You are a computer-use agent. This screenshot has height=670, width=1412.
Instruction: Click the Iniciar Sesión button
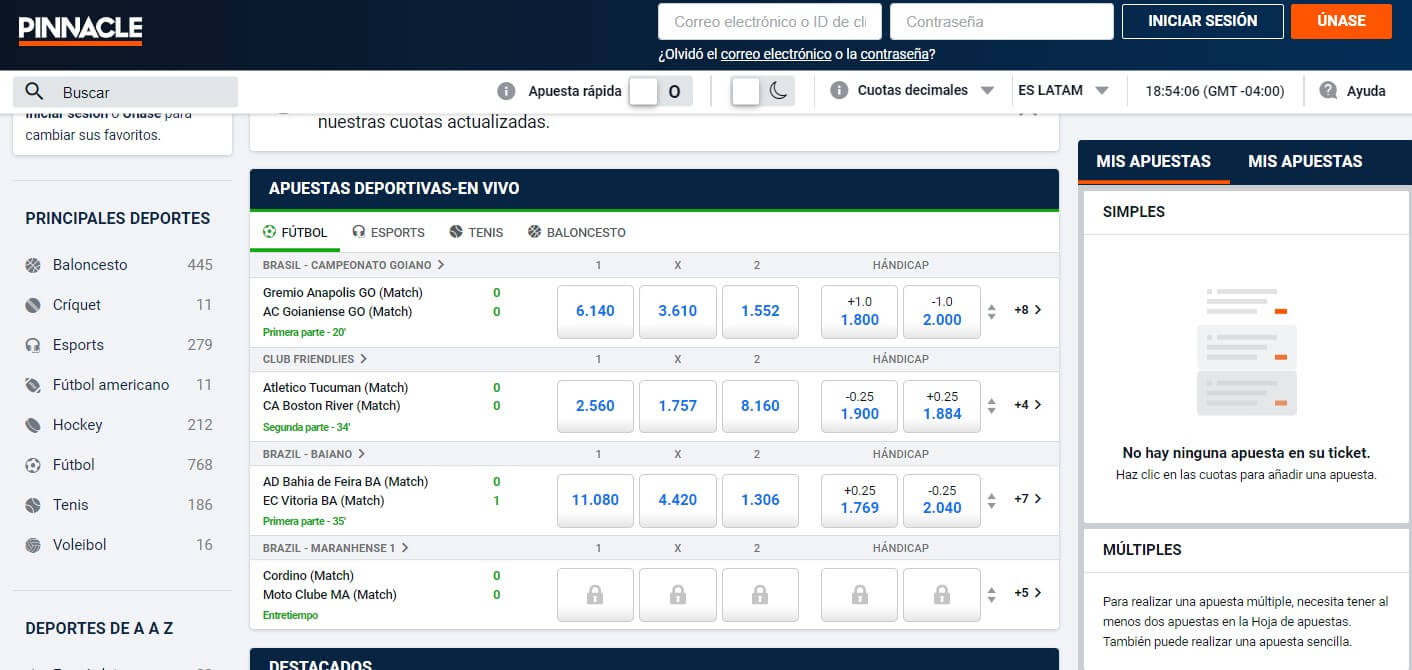[x=1203, y=21]
